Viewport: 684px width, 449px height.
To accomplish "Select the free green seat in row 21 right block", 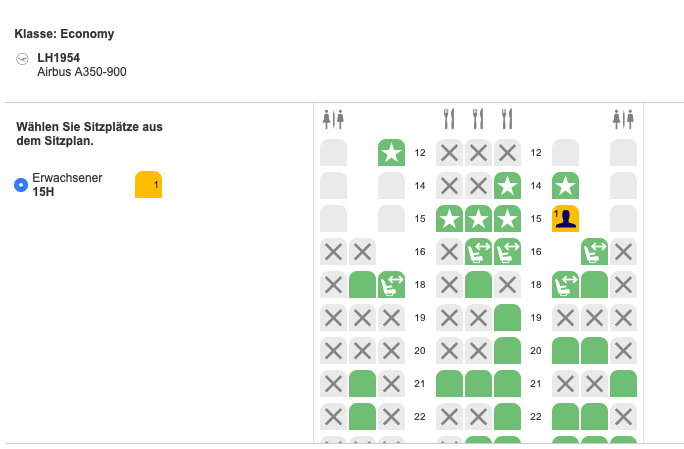I will 623,384.
